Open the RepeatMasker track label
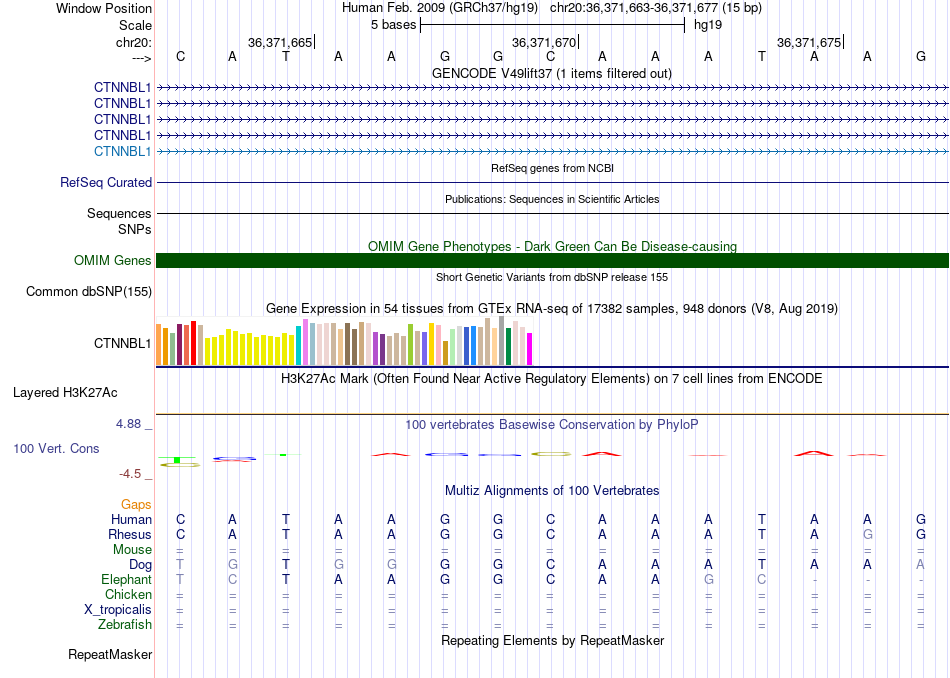Image resolution: width=950 pixels, height=678 pixels. pyautogui.click(x=110, y=654)
